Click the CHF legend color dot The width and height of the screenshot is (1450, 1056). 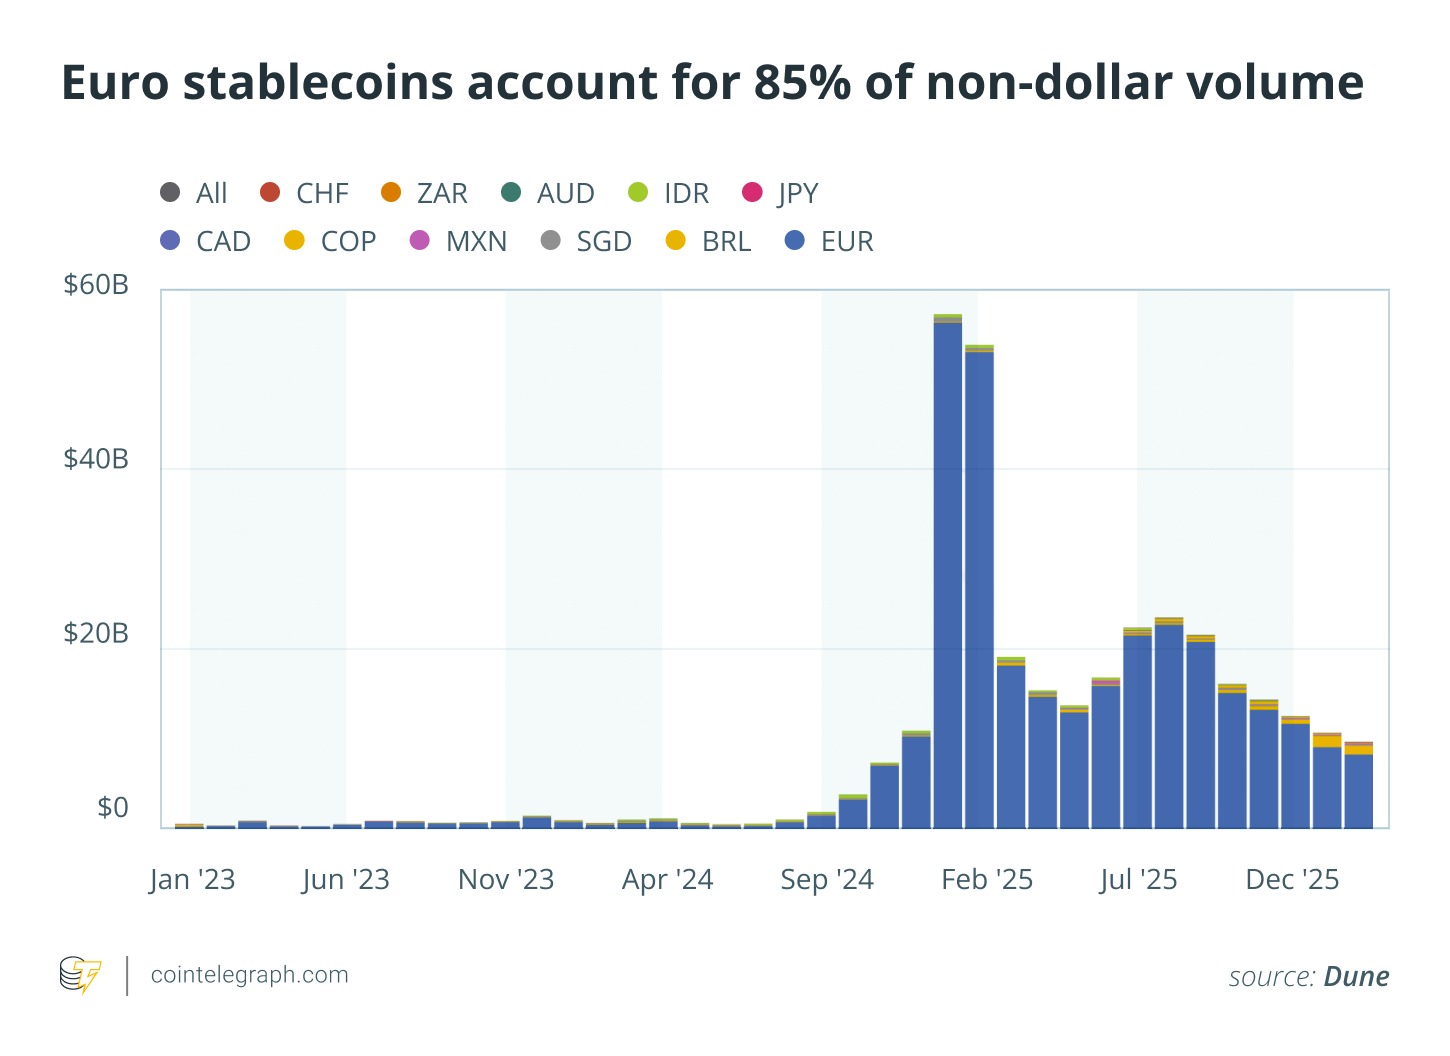point(270,192)
